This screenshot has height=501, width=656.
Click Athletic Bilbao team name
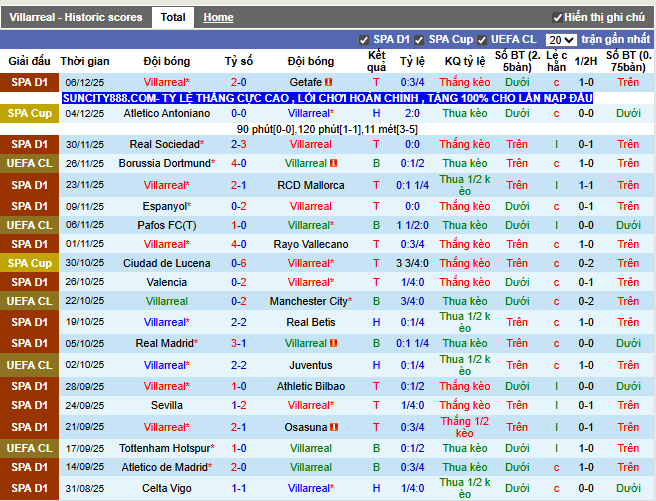pyautogui.click(x=311, y=386)
